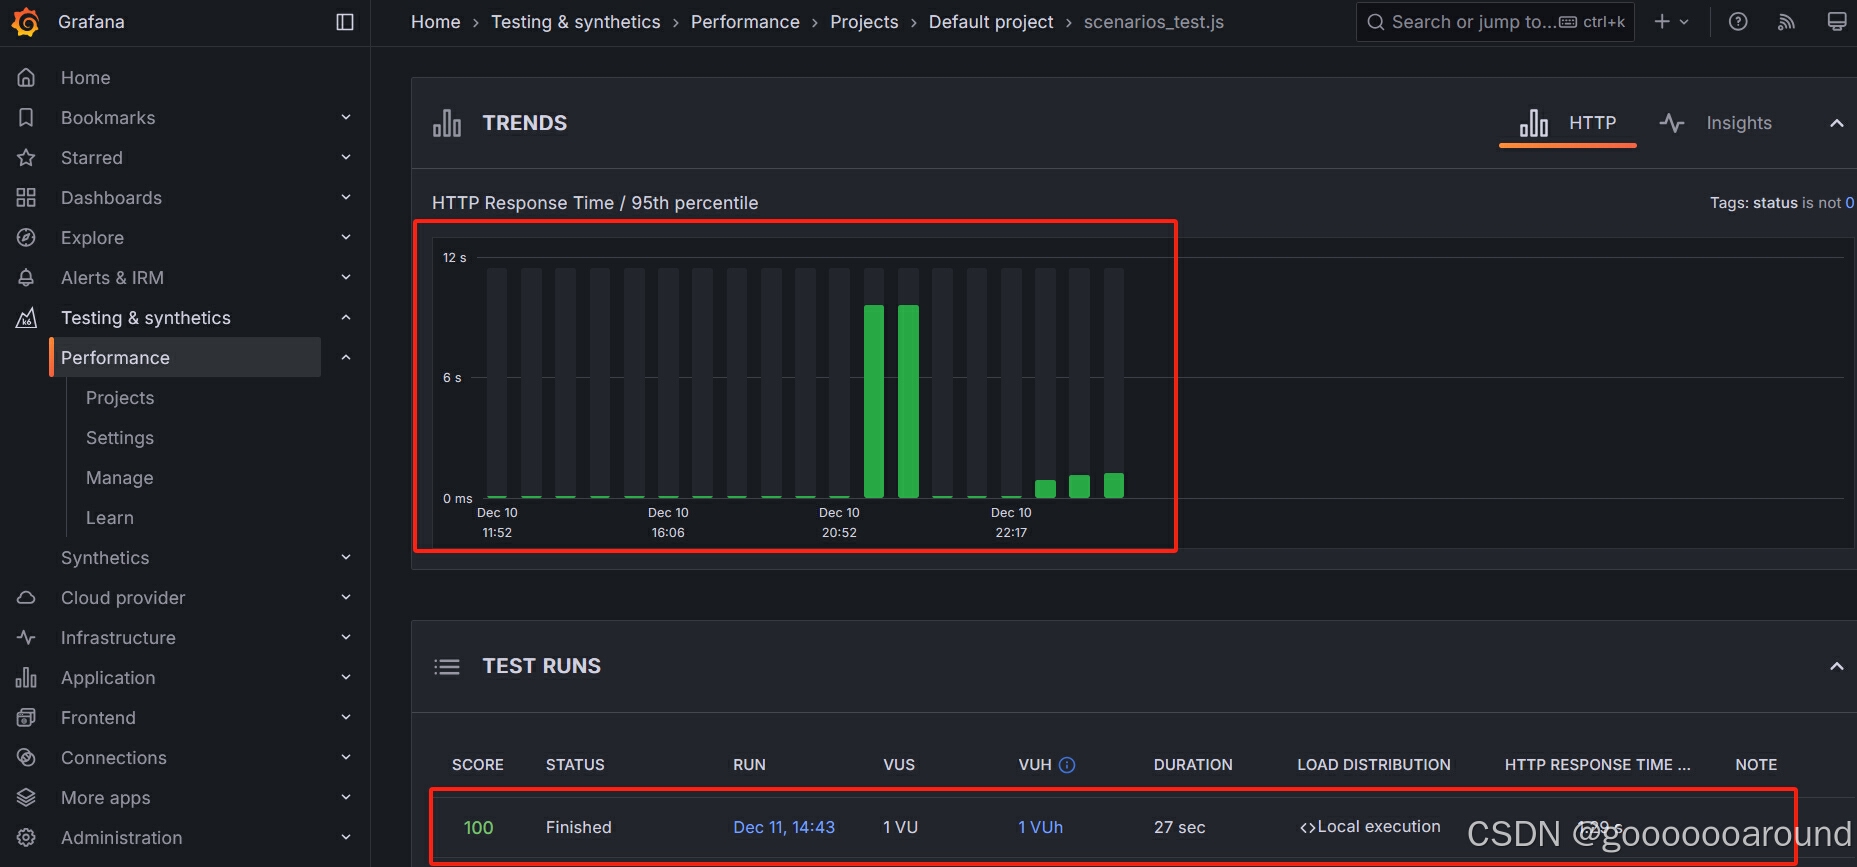Click the Home house icon in the sidebar
This screenshot has height=867, width=1857.
[27, 77]
